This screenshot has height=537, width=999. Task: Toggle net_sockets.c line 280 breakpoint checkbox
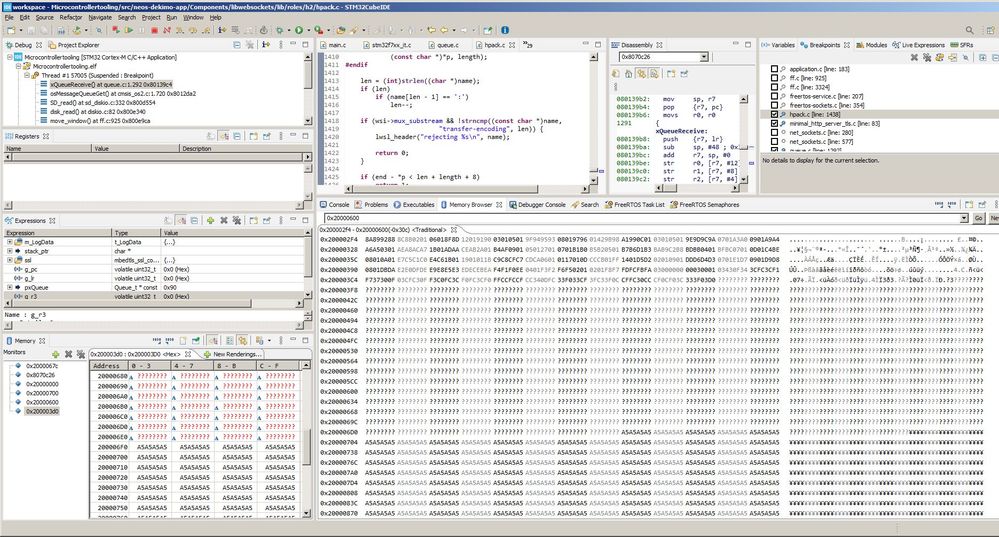(775, 132)
